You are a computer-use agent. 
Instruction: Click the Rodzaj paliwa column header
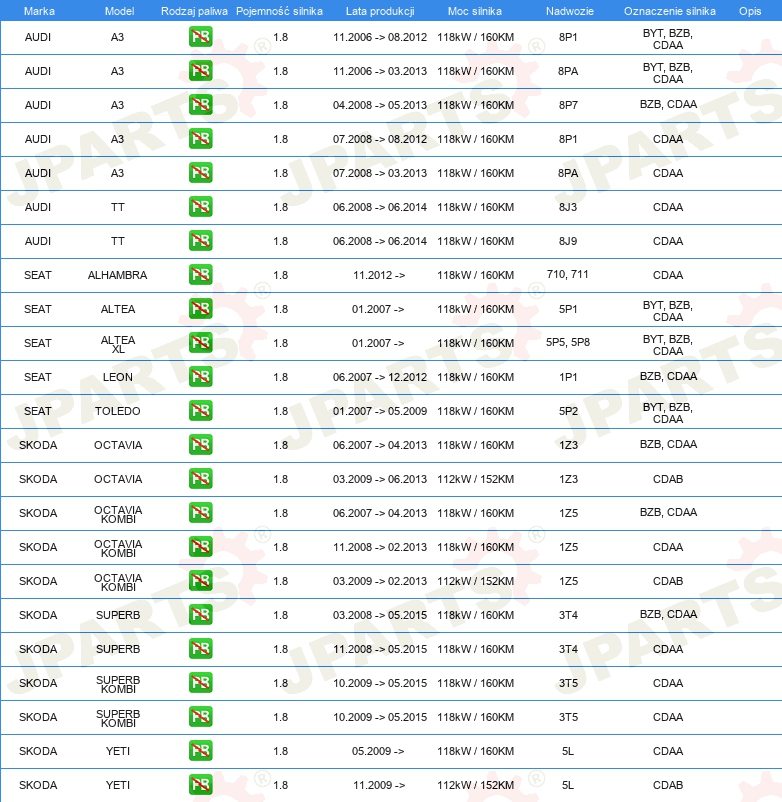click(194, 11)
